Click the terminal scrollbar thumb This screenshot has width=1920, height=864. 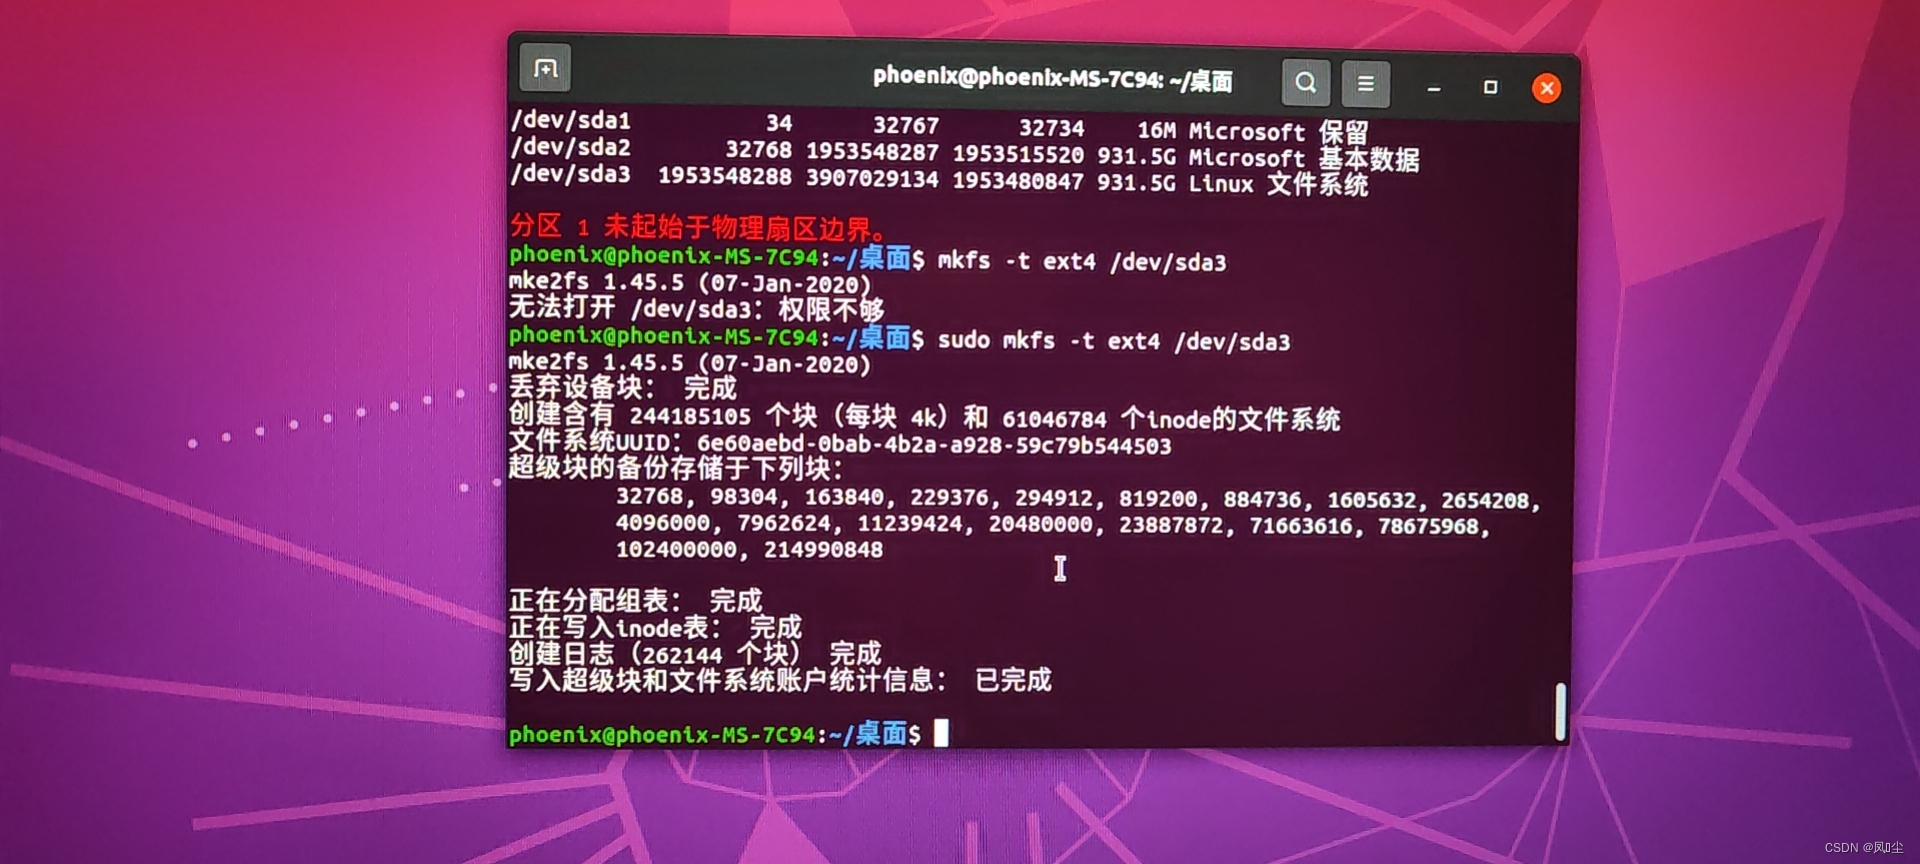[1560, 712]
